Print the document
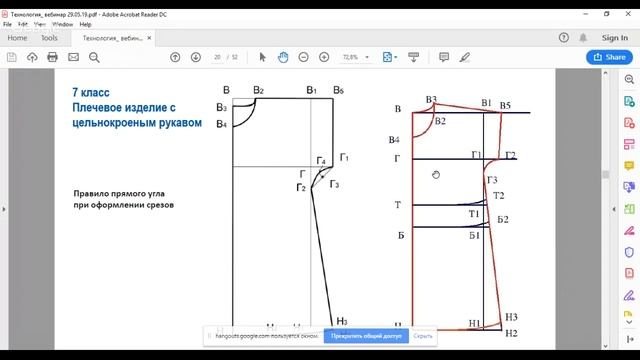 (x=53, y=57)
